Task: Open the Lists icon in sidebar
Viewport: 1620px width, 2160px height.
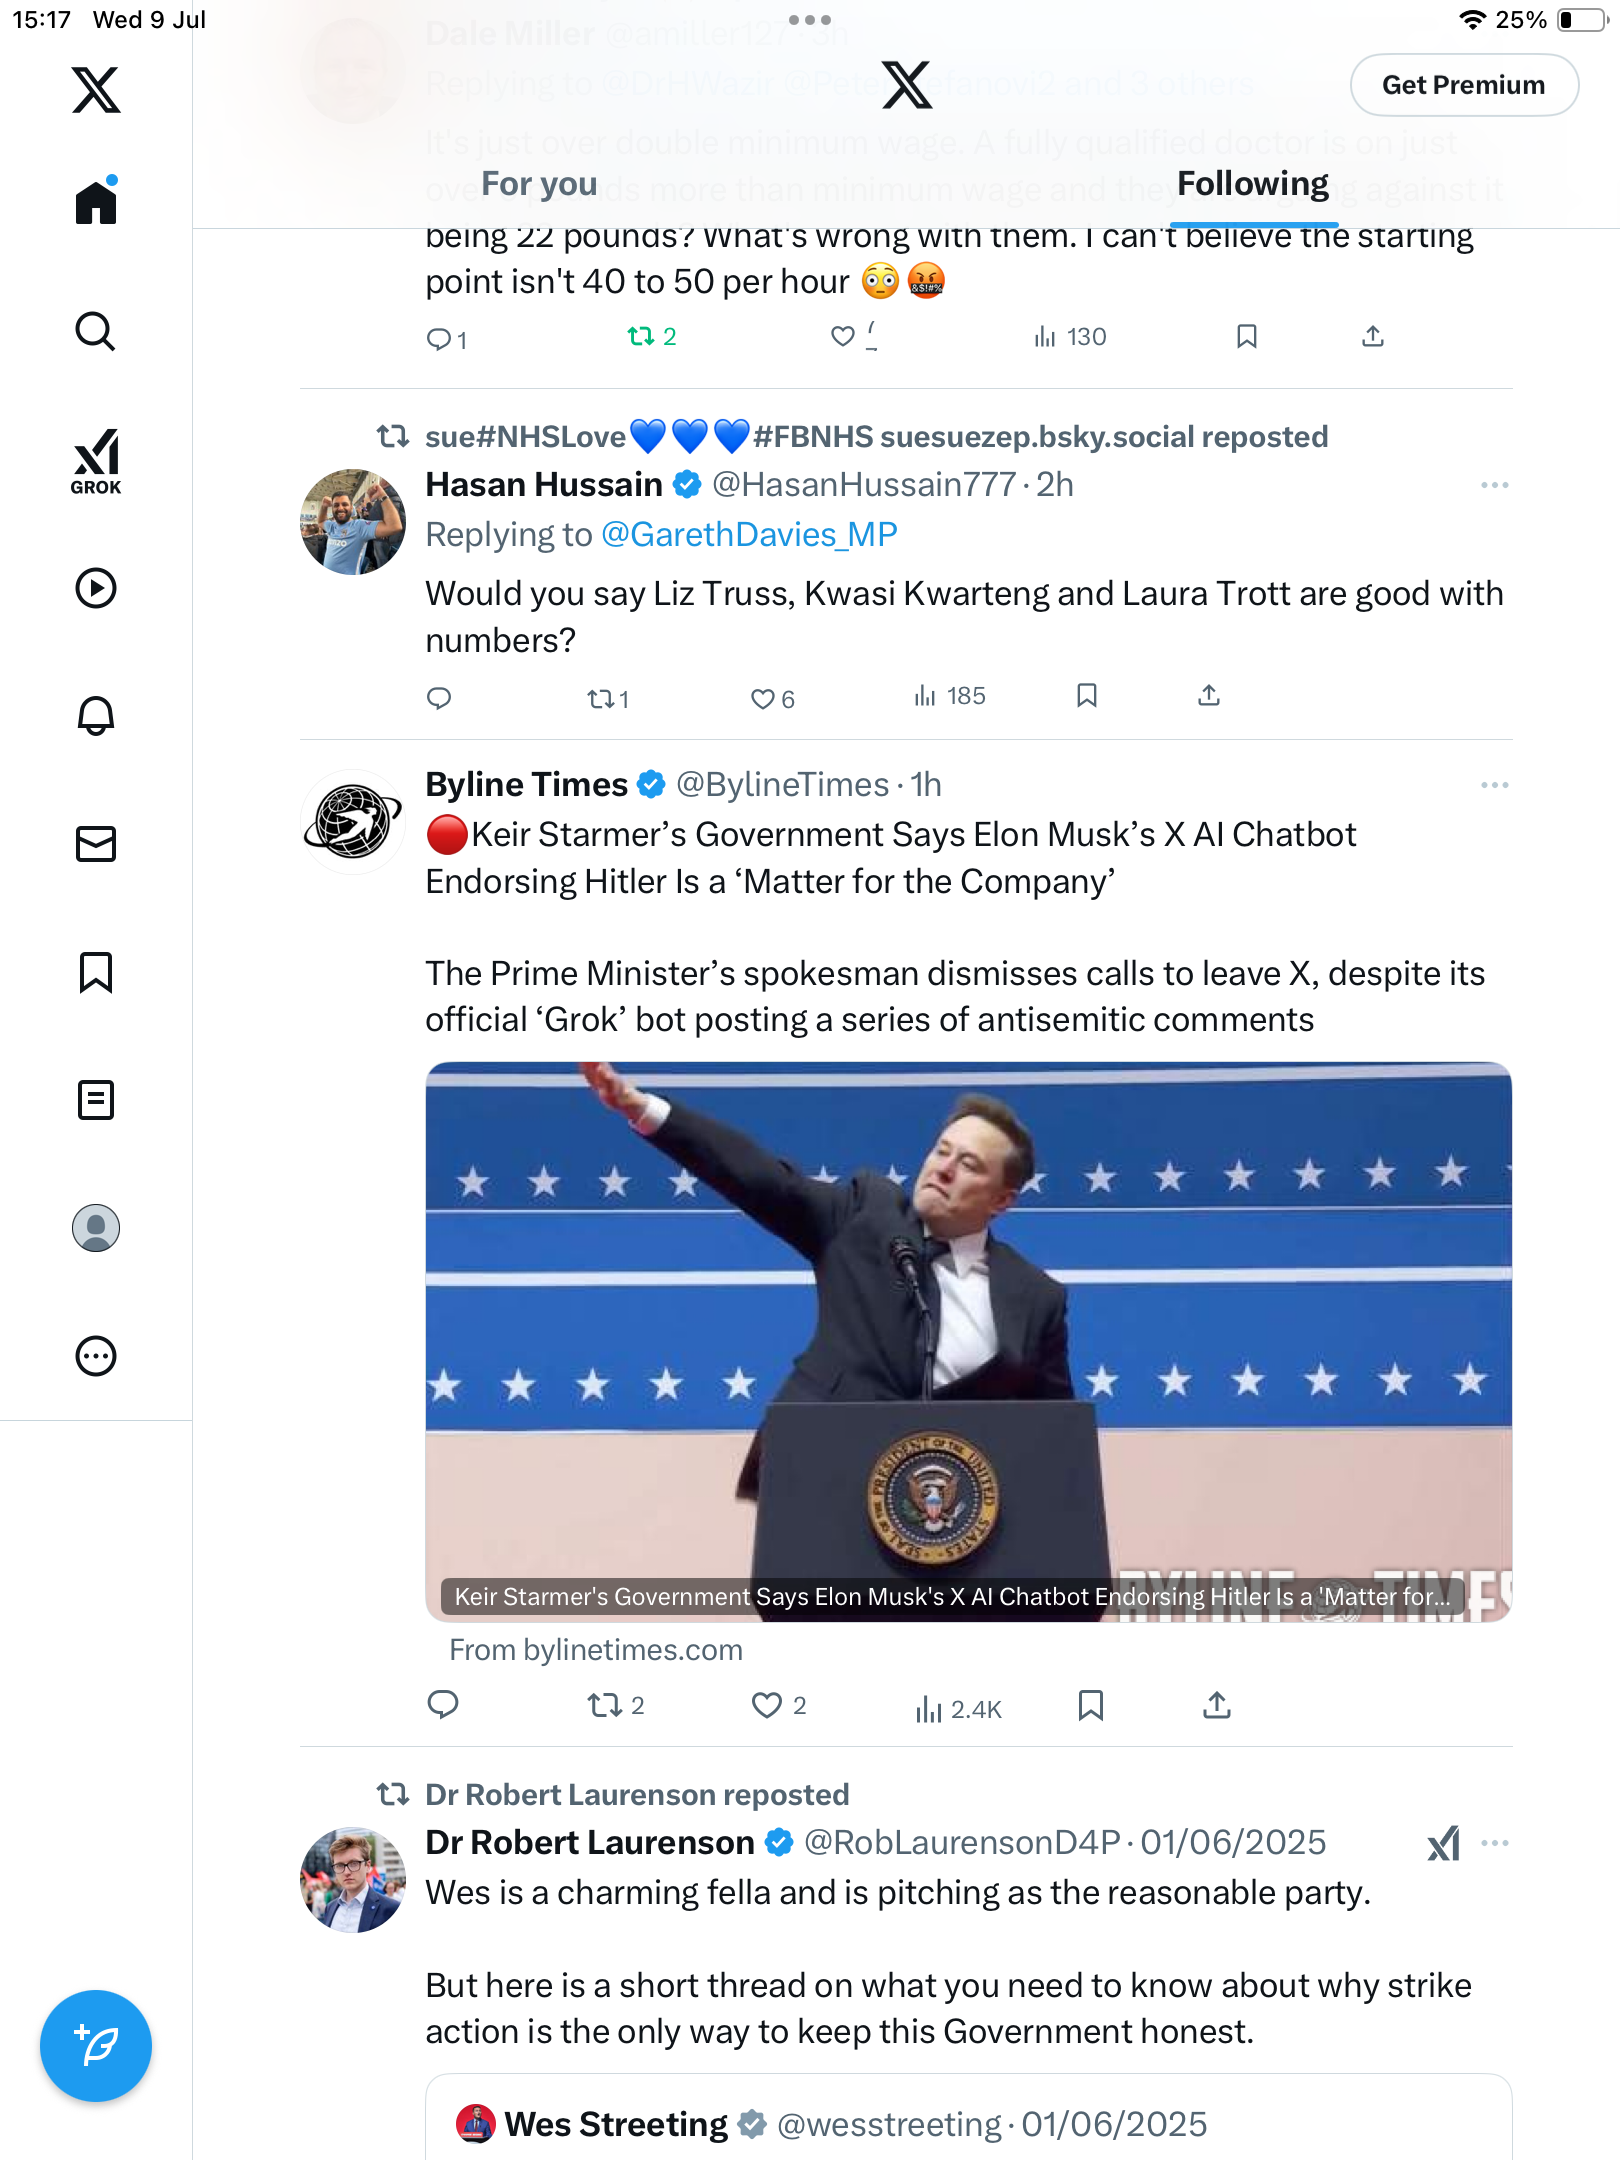Action: point(96,1099)
